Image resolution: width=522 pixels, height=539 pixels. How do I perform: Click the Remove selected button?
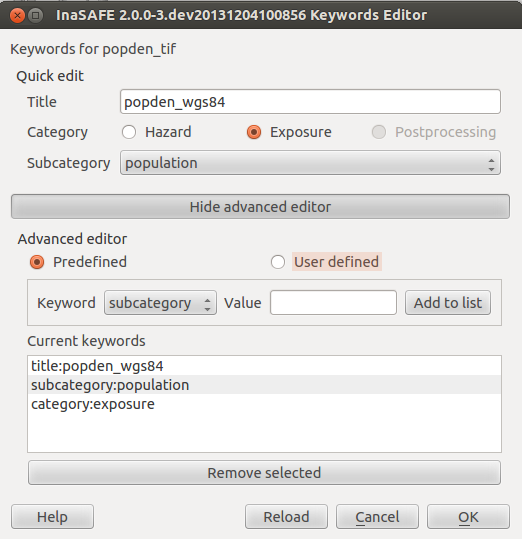(x=264, y=473)
